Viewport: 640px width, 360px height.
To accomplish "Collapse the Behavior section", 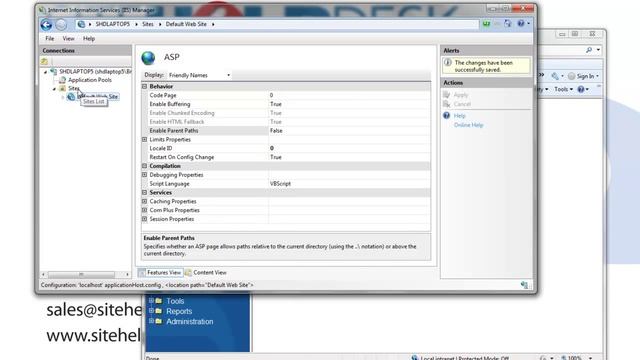I will pyautogui.click(x=144, y=87).
